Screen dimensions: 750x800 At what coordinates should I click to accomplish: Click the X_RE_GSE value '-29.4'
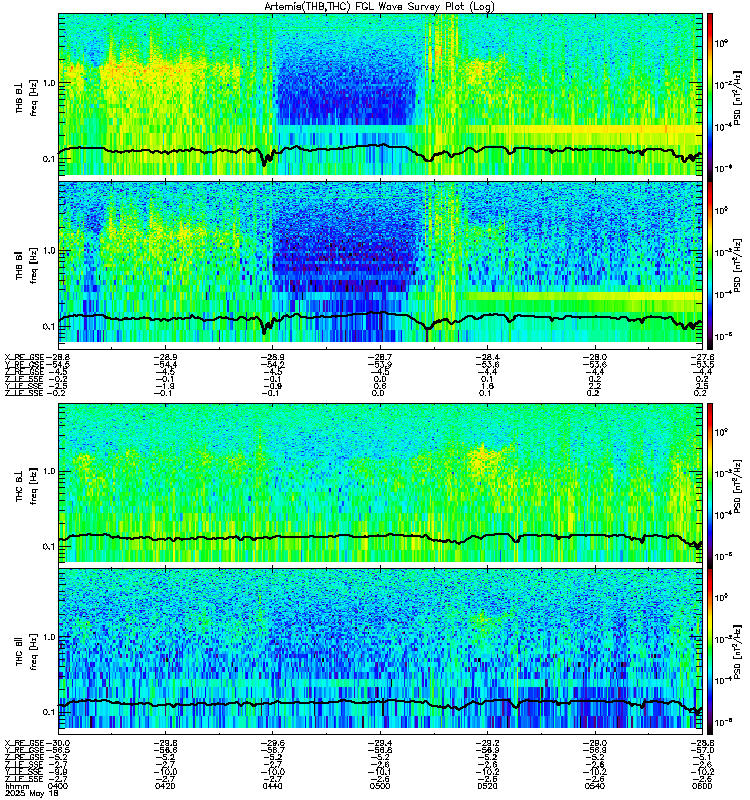(x=380, y=743)
